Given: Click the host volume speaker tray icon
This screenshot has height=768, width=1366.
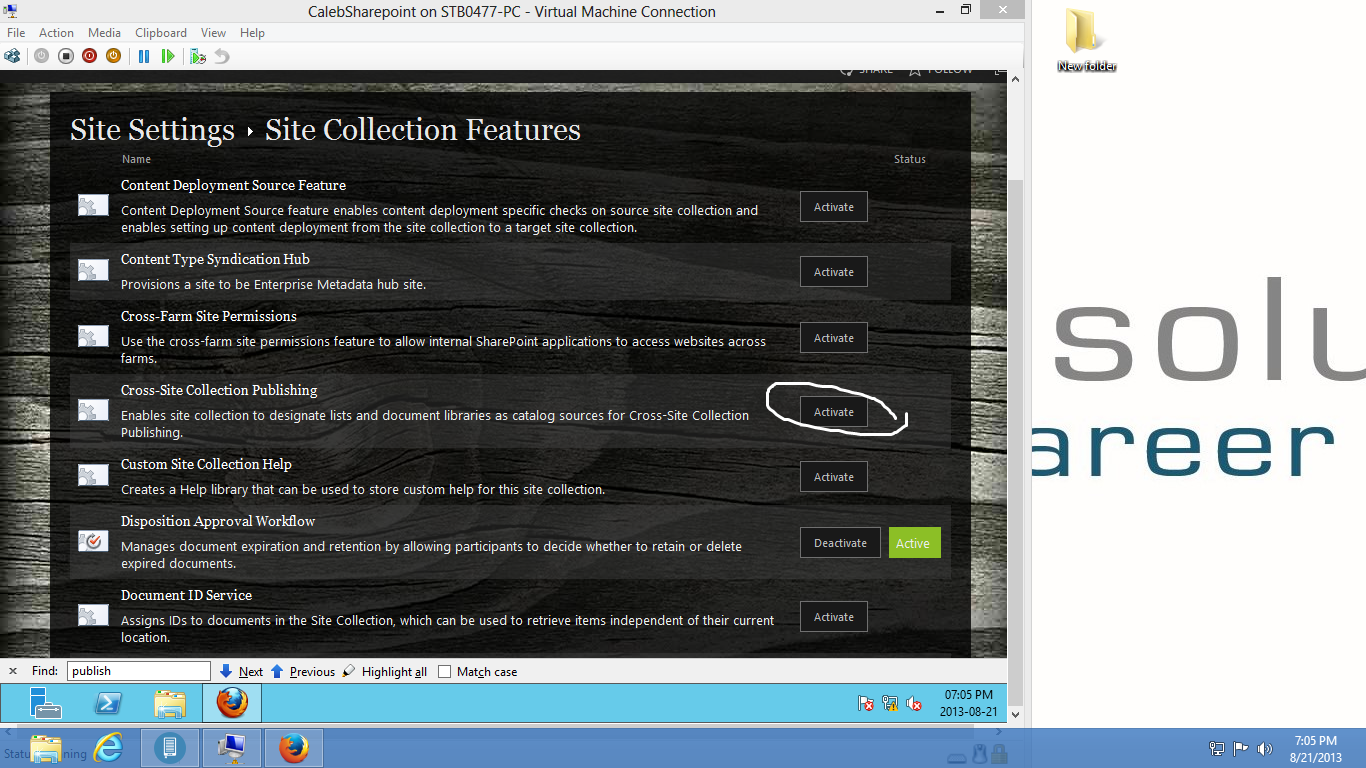Looking at the screenshot, I should (x=1265, y=748).
